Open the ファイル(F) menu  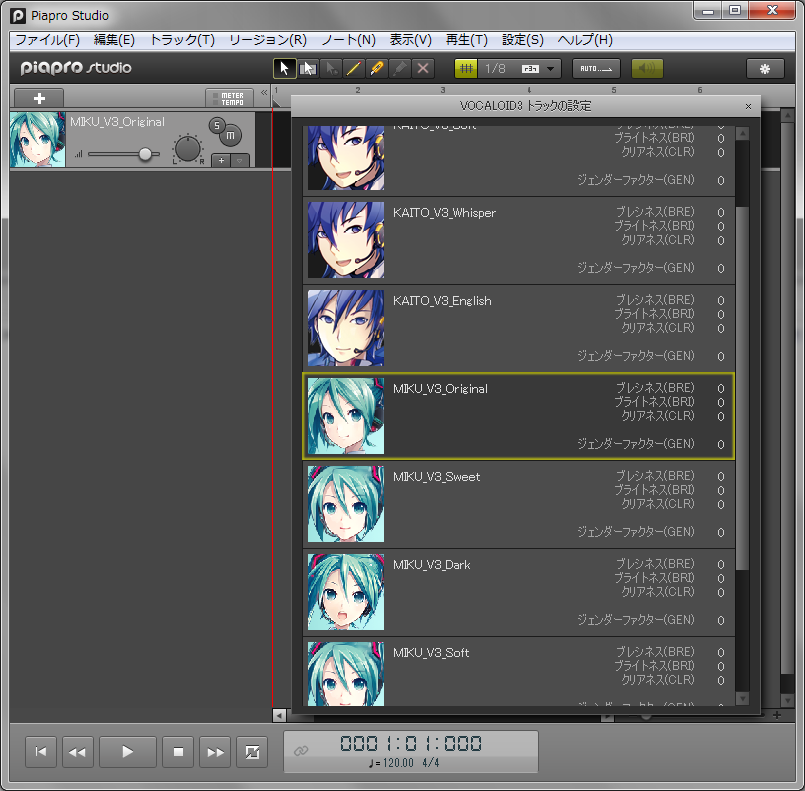48,40
